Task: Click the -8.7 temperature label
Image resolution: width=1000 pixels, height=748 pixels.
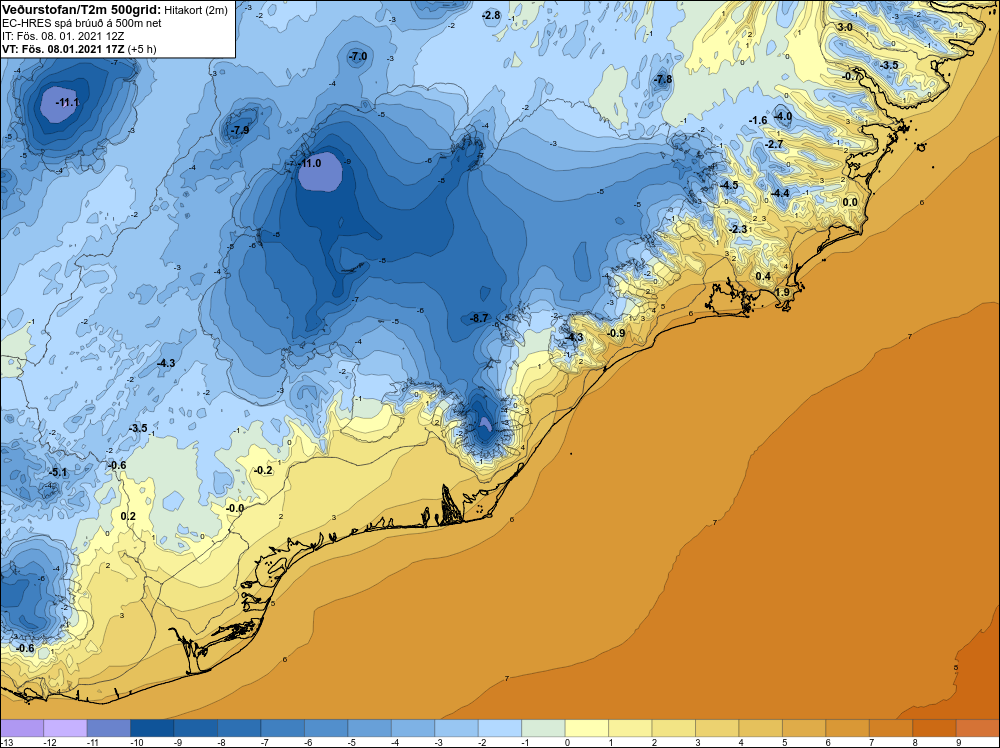Action: tap(479, 318)
